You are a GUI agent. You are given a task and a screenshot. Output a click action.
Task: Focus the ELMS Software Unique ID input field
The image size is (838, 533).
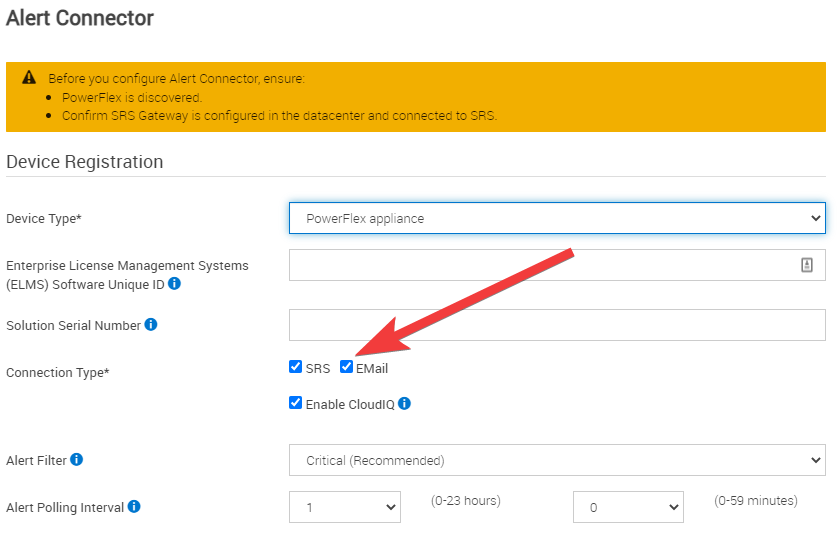557,265
